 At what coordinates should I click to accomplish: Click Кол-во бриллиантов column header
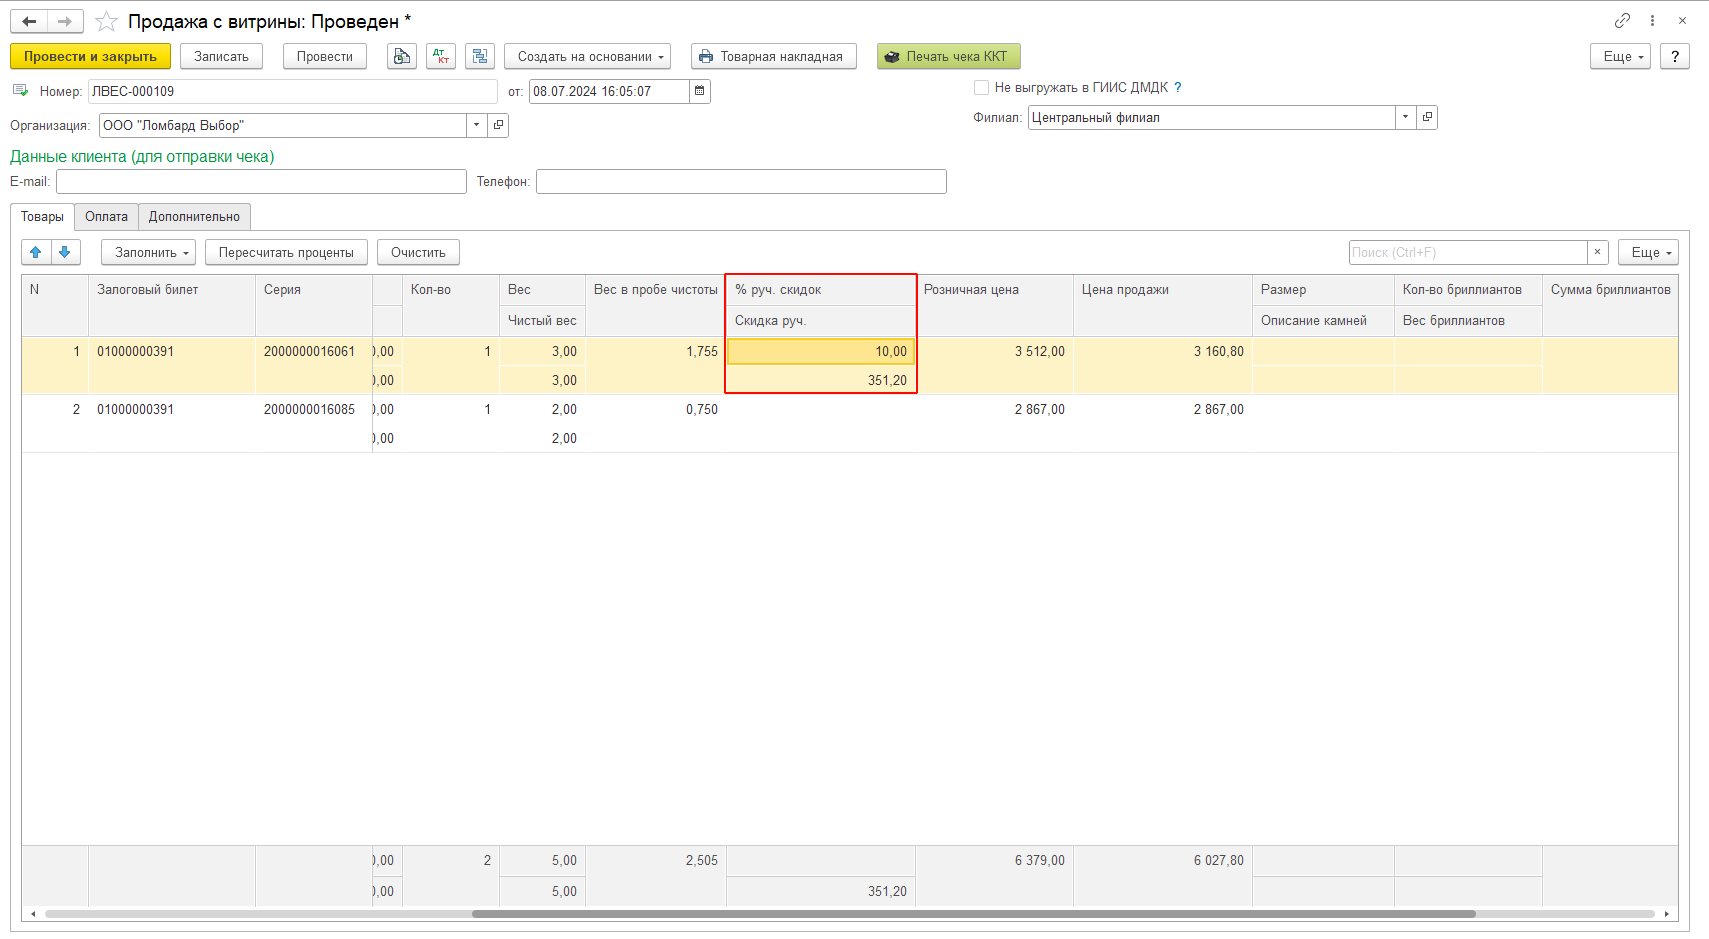click(x=1468, y=289)
